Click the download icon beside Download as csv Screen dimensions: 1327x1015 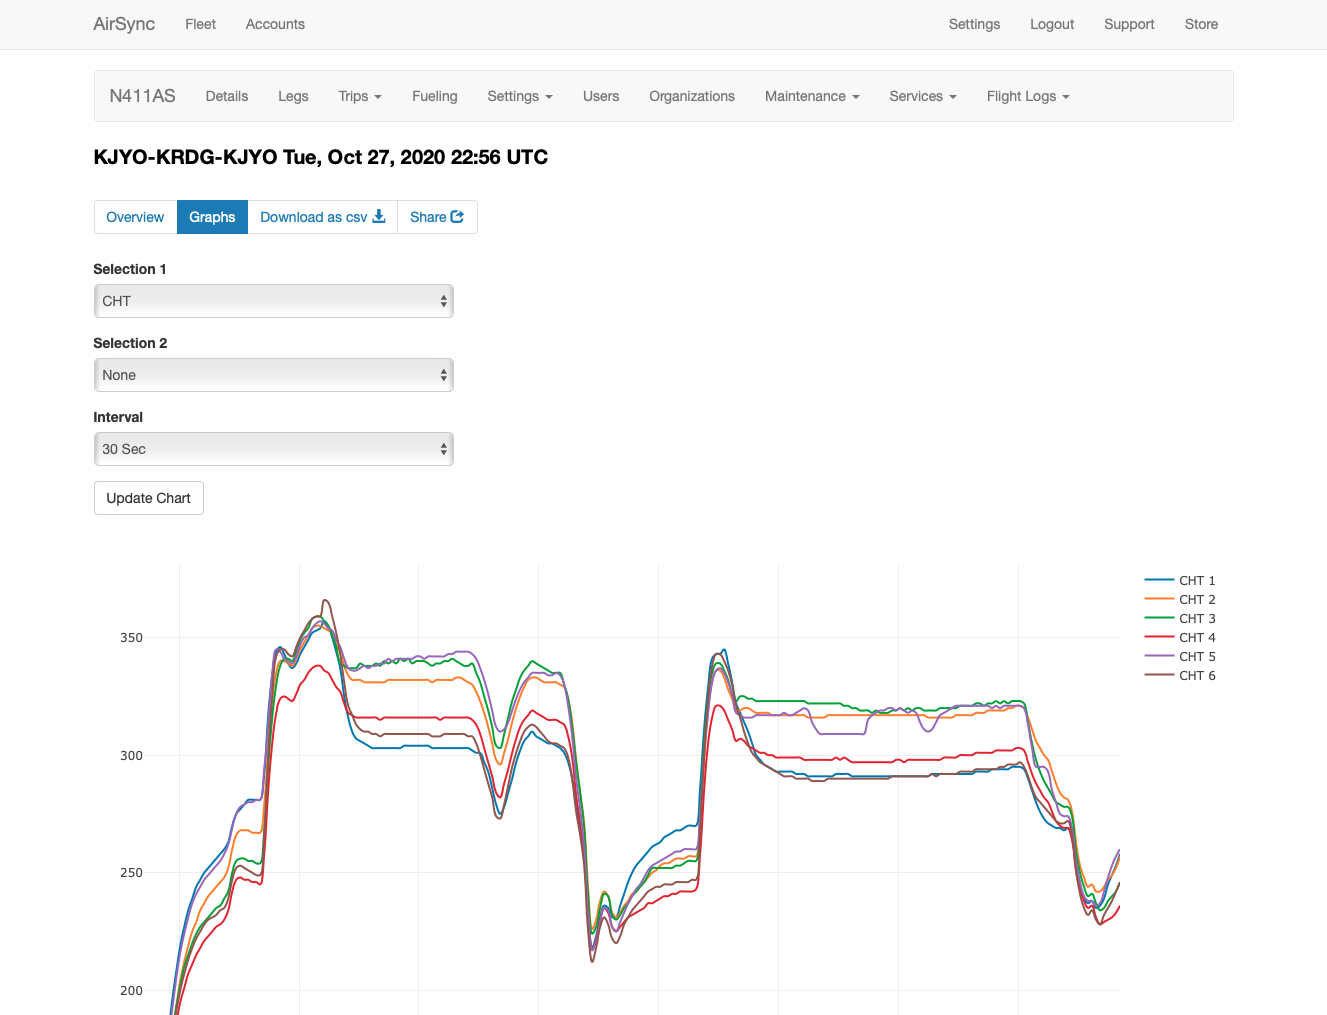click(379, 217)
